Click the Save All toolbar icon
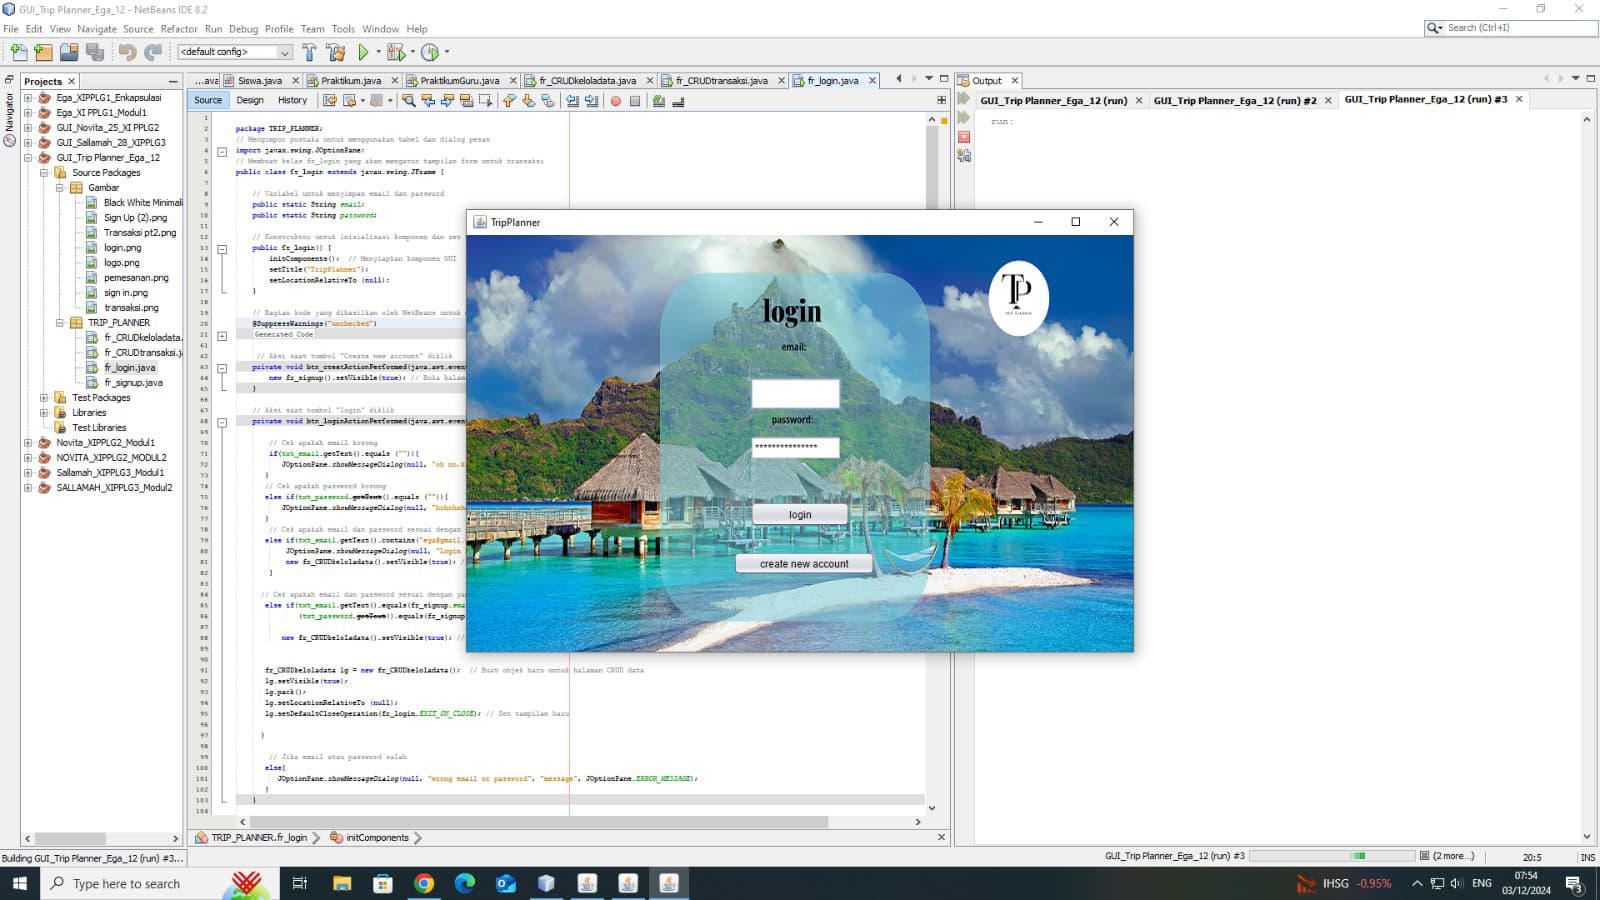The image size is (1600, 900). click(x=95, y=52)
